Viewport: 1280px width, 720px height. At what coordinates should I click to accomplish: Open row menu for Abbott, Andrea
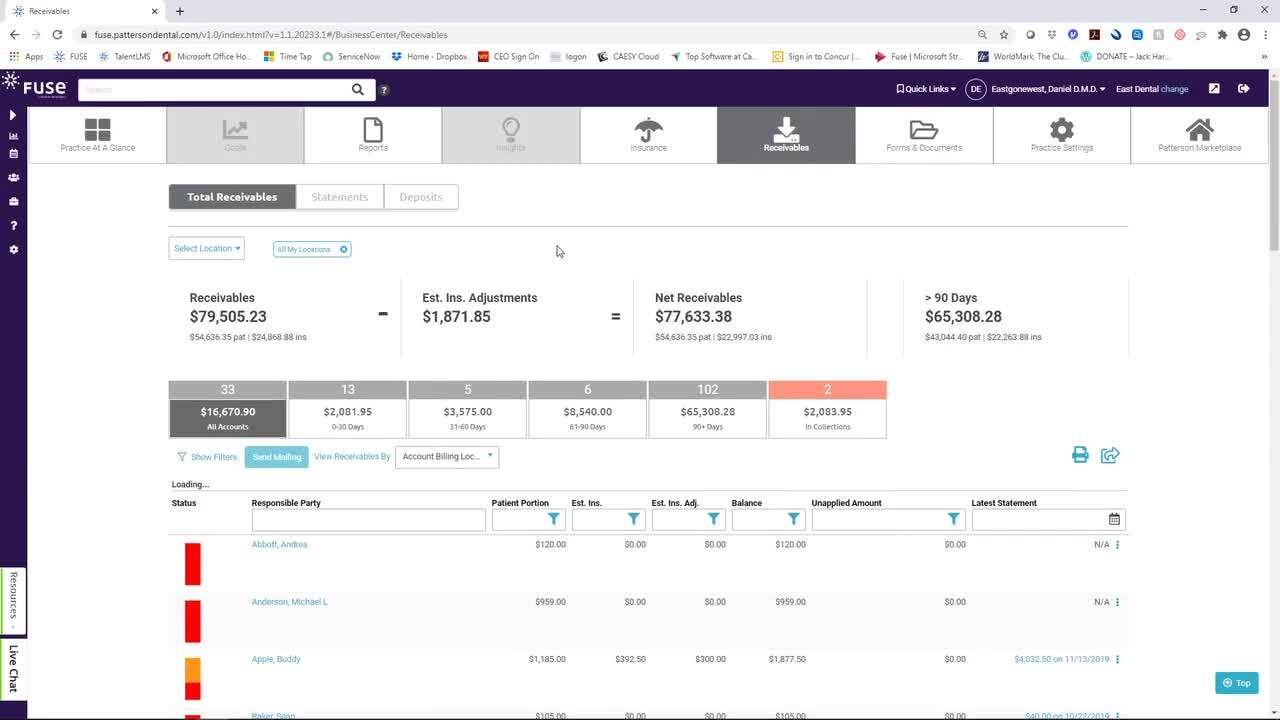point(1118,545)
